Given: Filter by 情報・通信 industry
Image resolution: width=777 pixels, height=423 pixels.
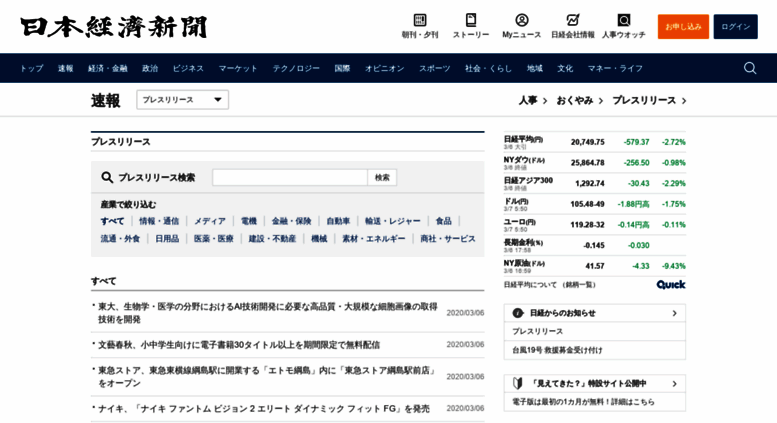Looking at the screenshot, I should pyautogui.click(x=159, y=221).
